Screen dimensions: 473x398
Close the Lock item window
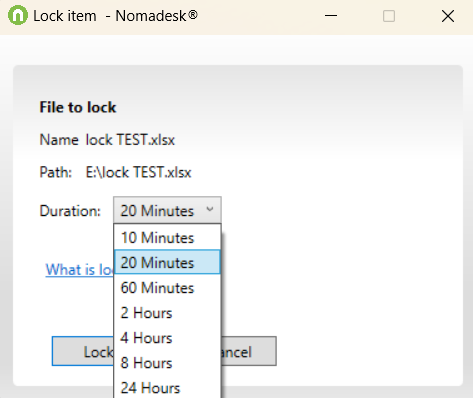click(448, 16)
